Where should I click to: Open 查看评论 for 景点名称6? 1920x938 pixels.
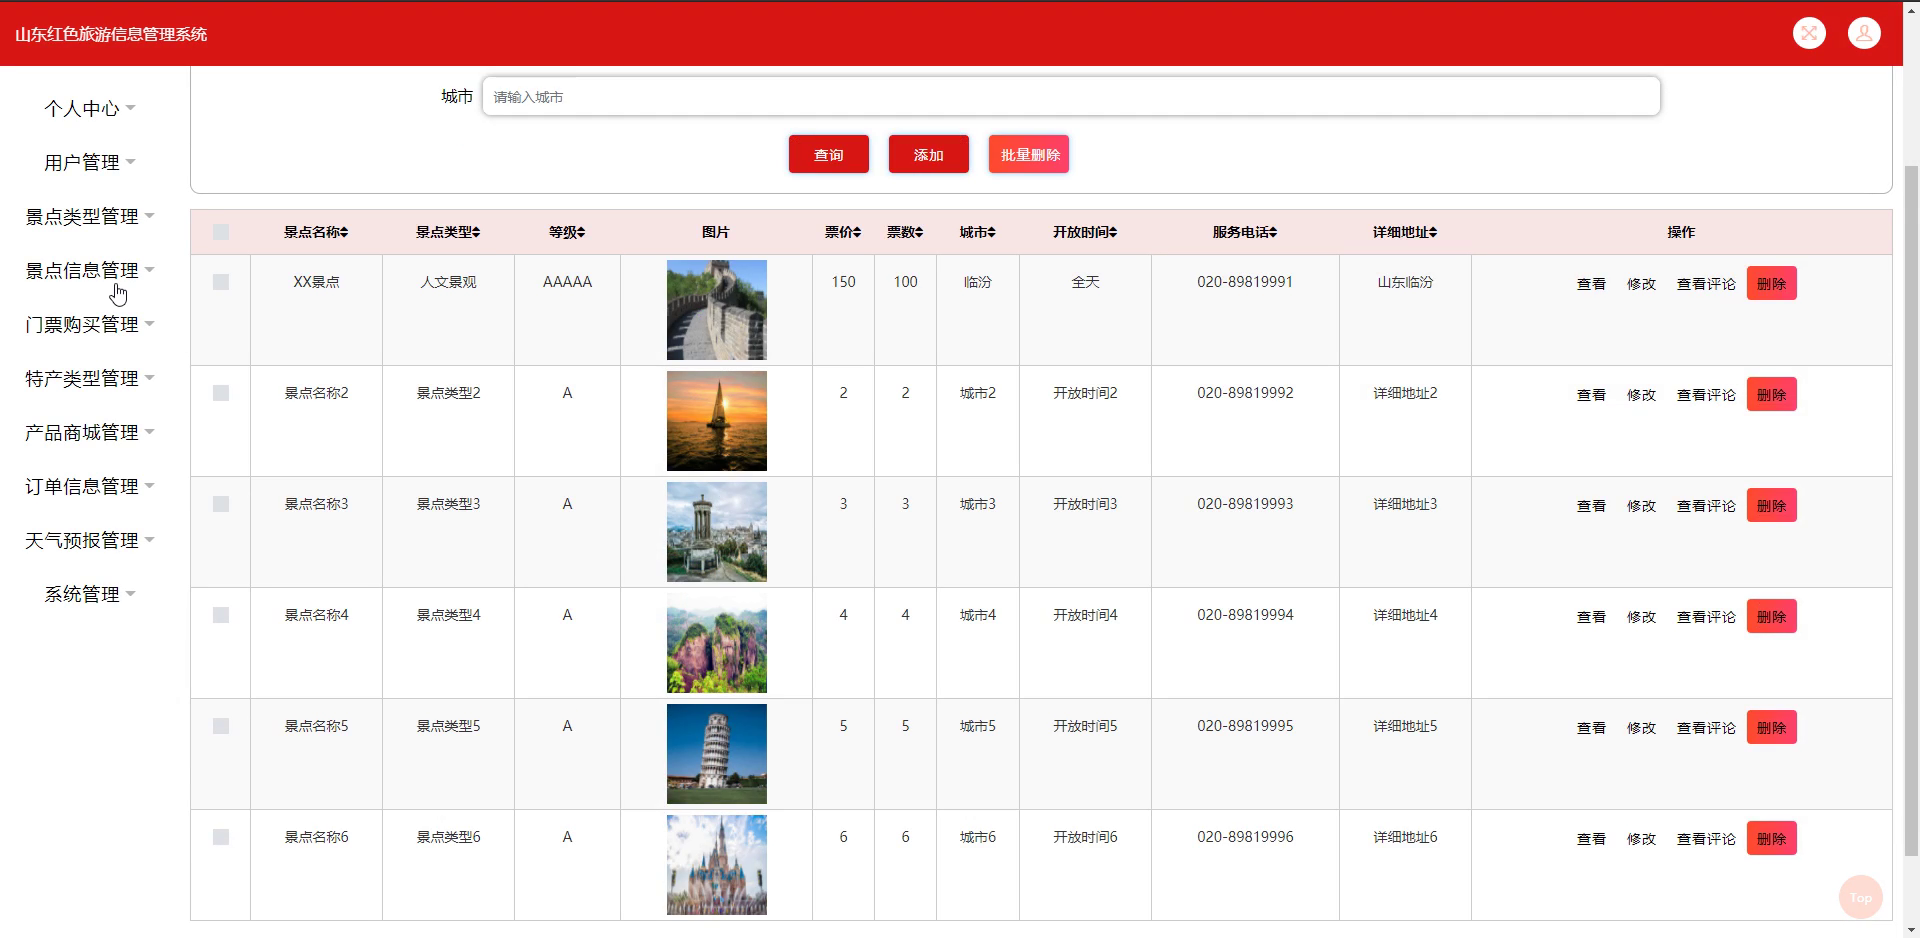1706,839
